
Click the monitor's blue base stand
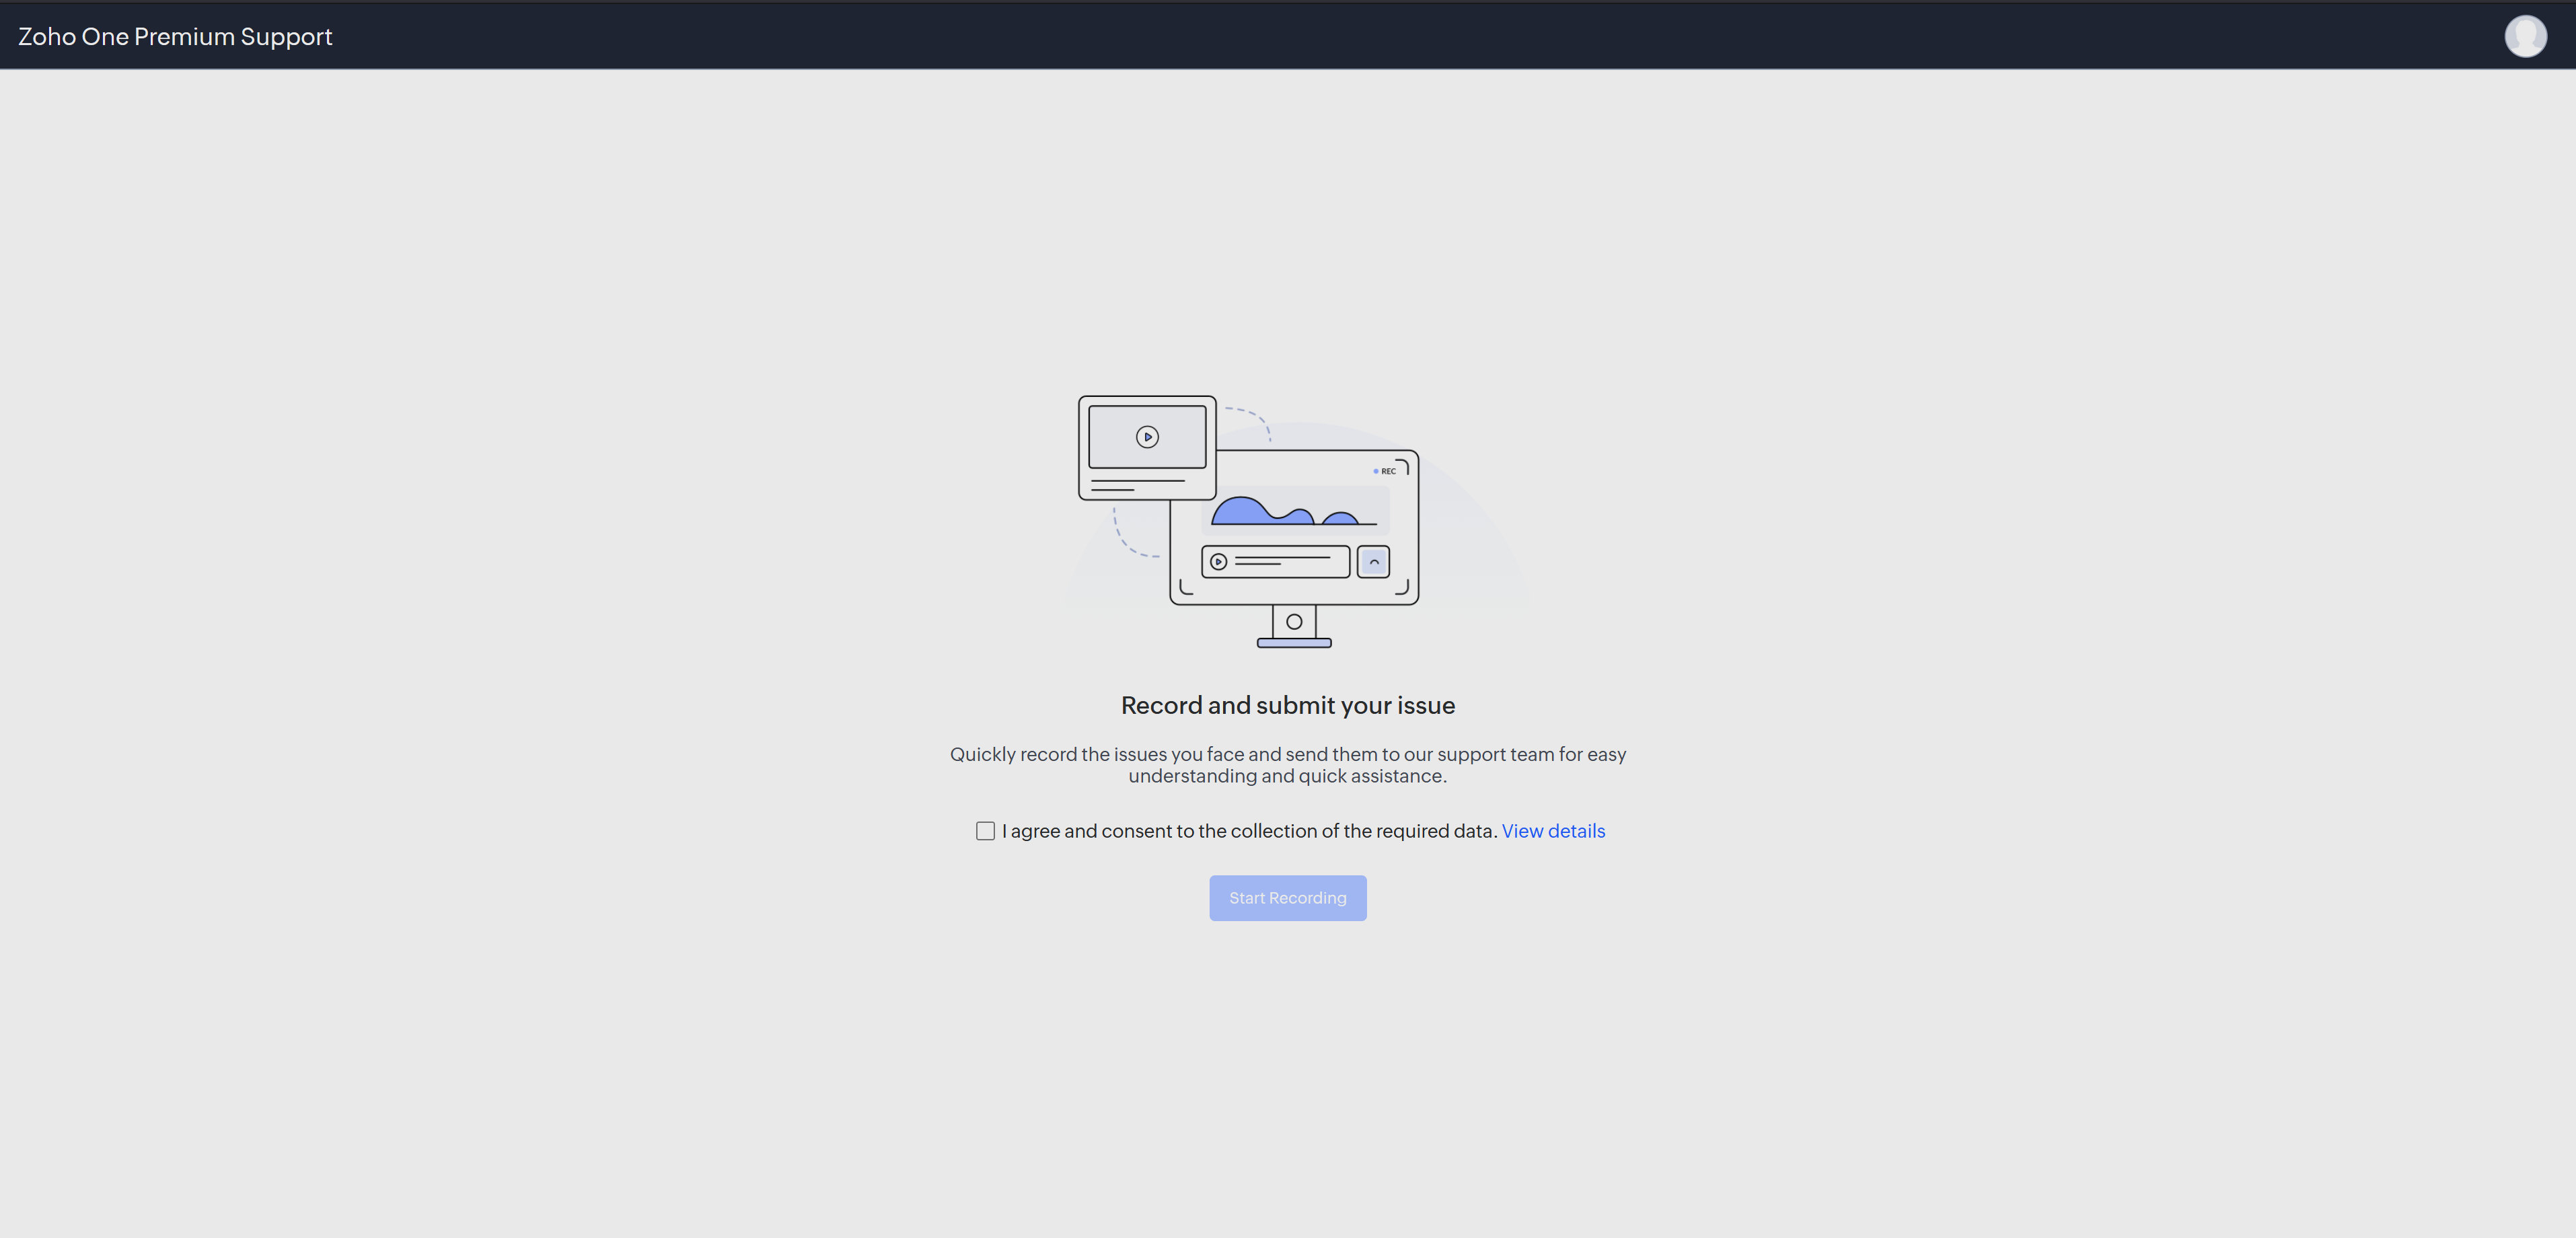pos(1294,643)
